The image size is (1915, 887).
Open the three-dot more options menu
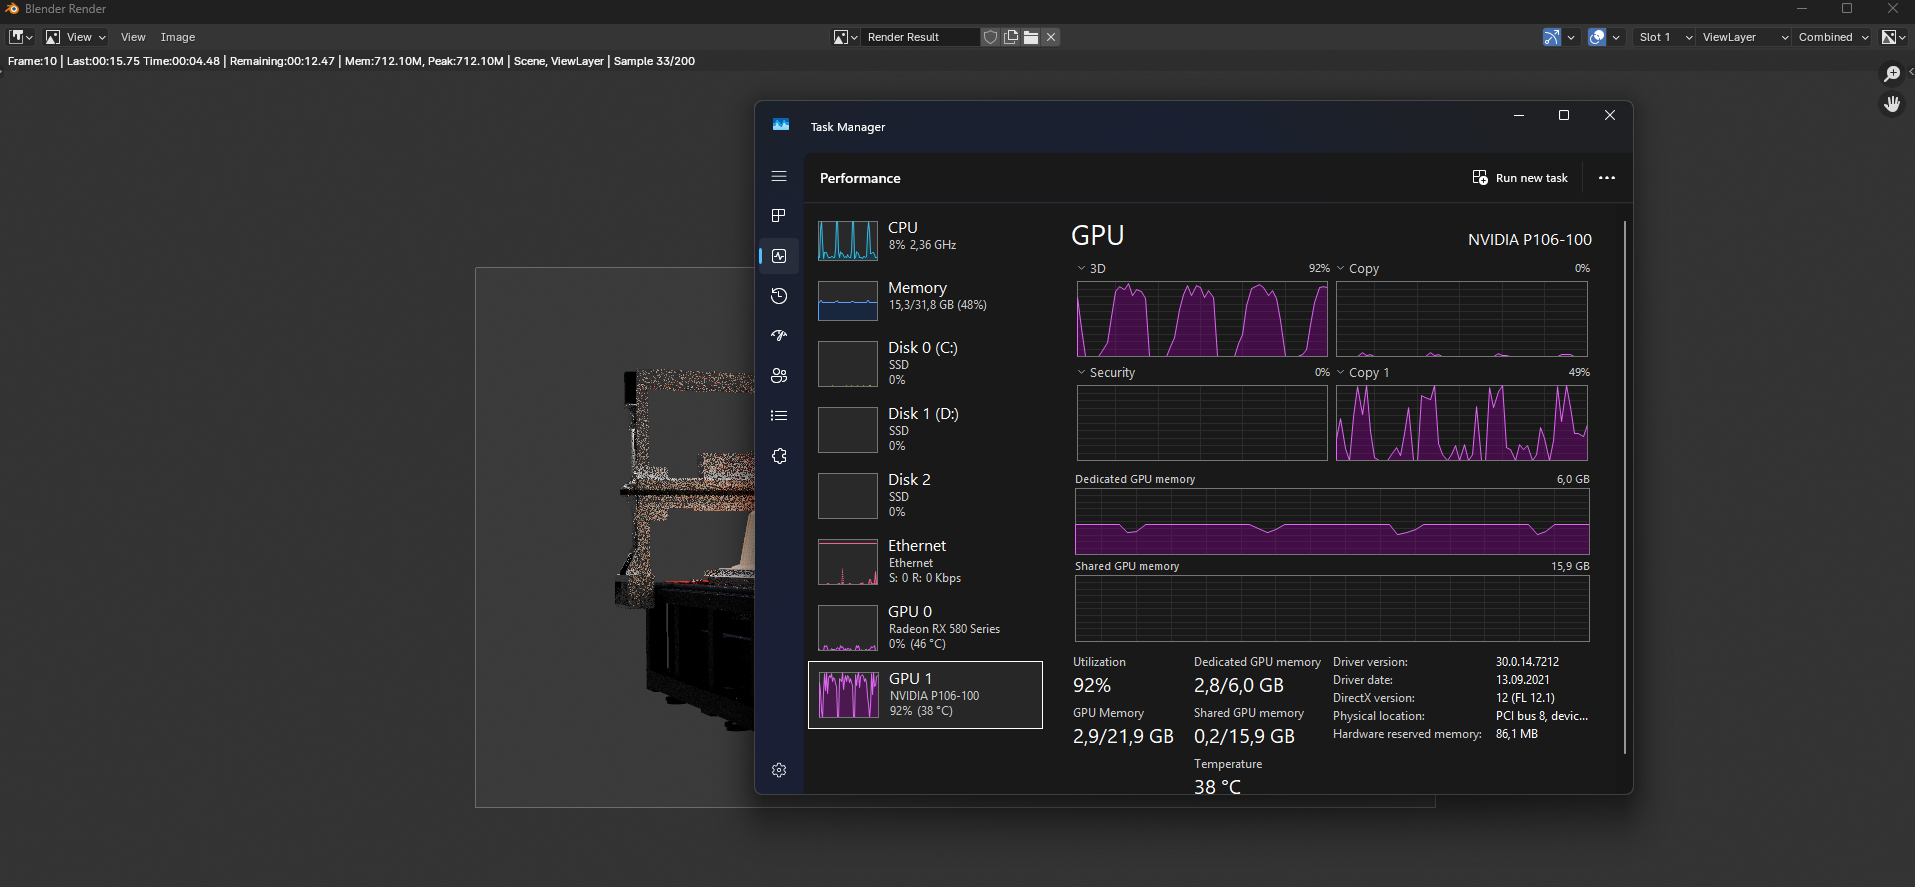(x=1606, y=178)
